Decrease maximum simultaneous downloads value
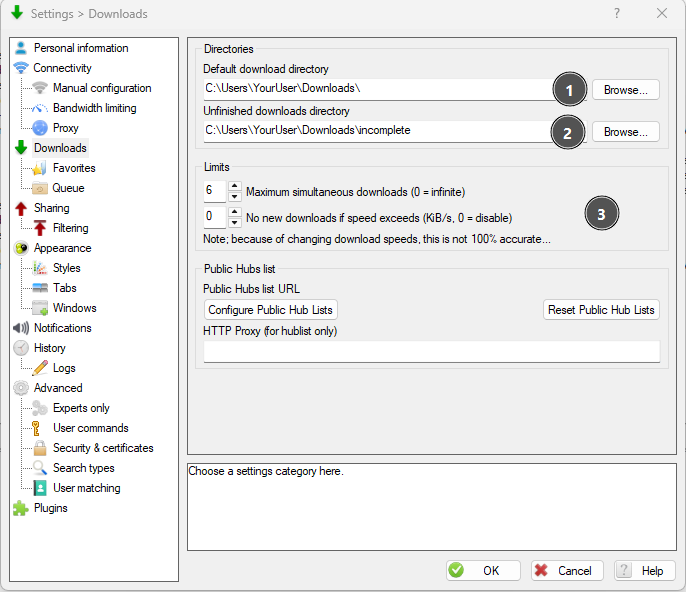This screenshot has width=686, height=592. point(234,197)
